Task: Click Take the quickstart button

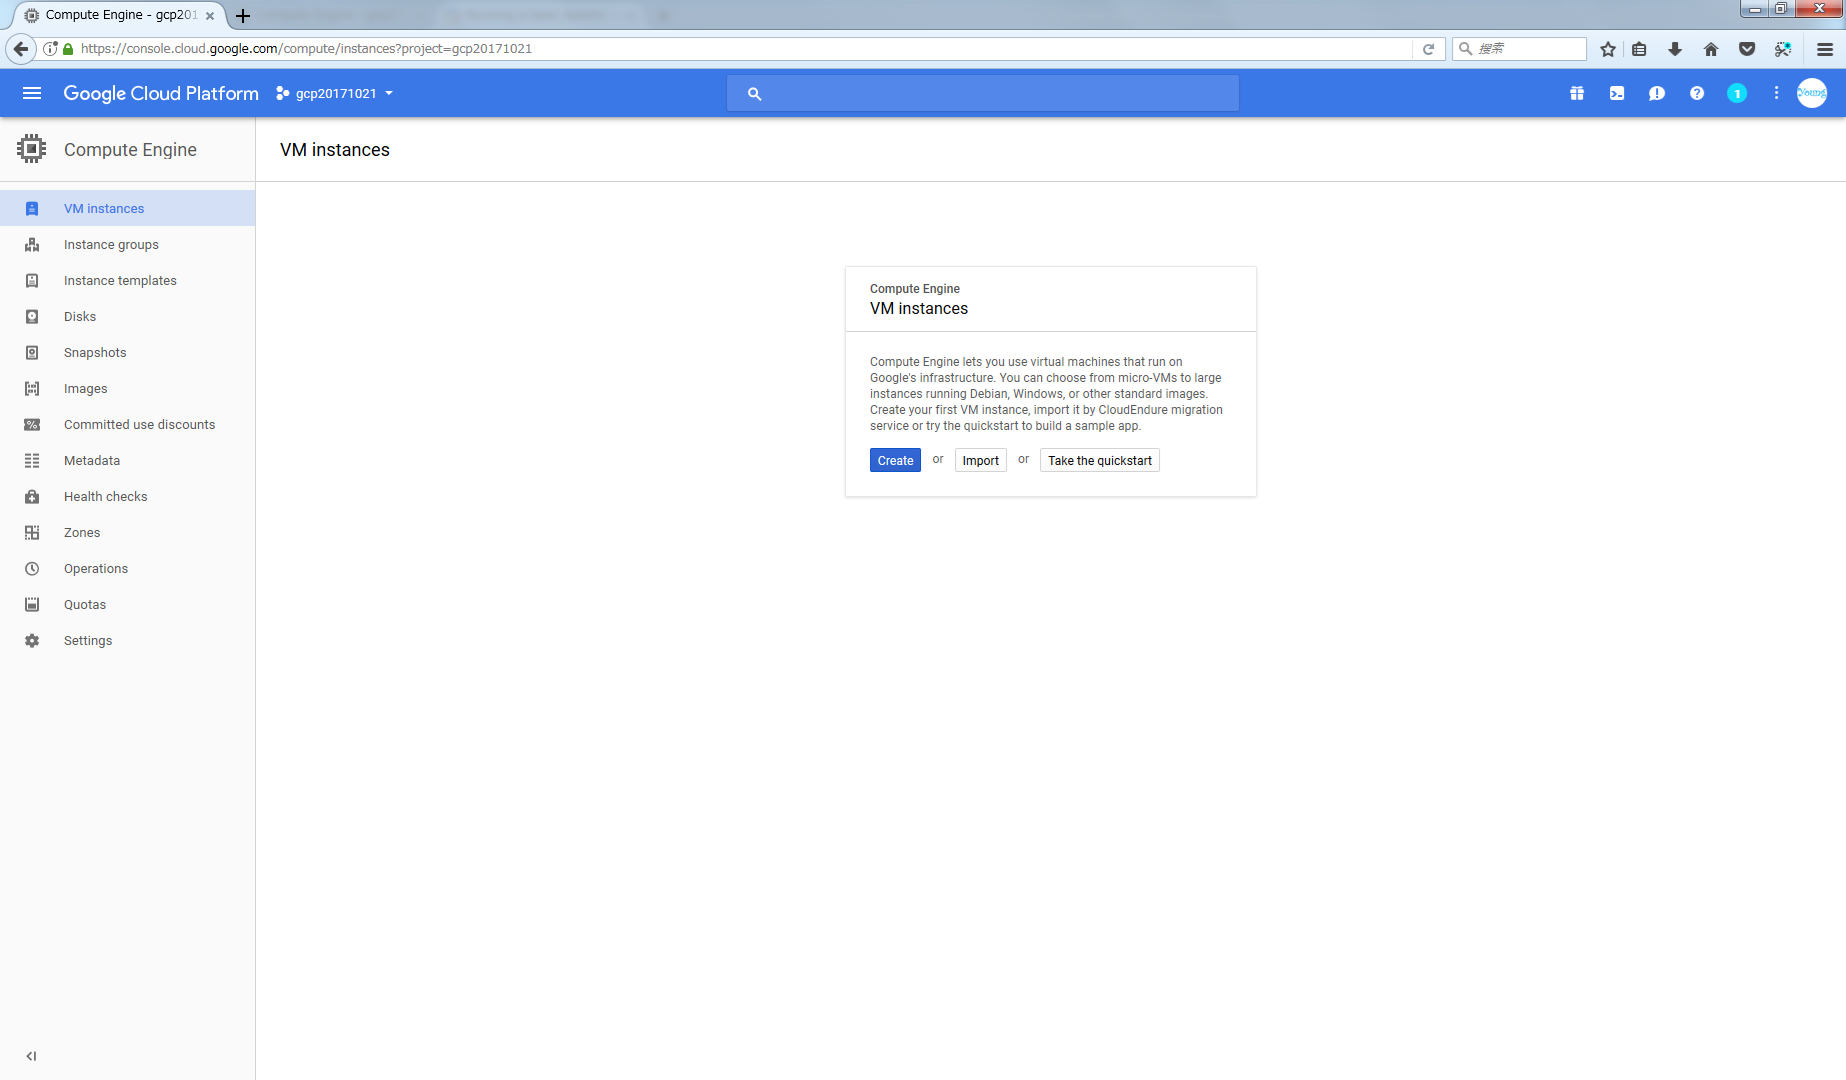Action: click(1099, 460)
